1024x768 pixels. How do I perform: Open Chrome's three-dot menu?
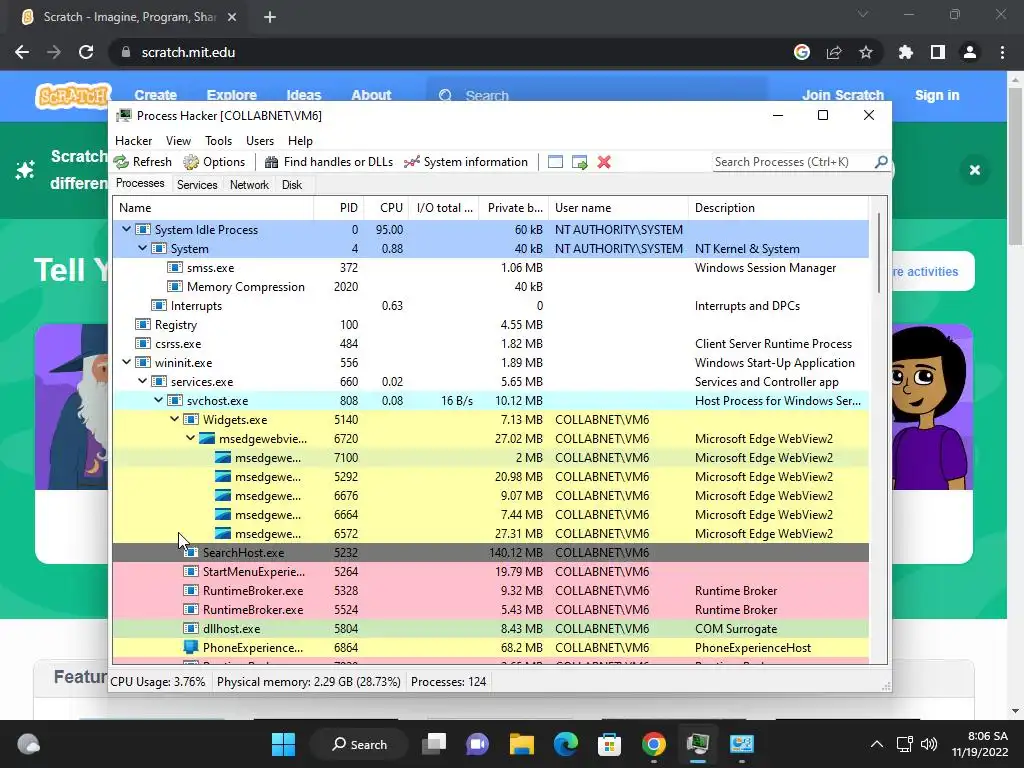[x=1002, y=52]
